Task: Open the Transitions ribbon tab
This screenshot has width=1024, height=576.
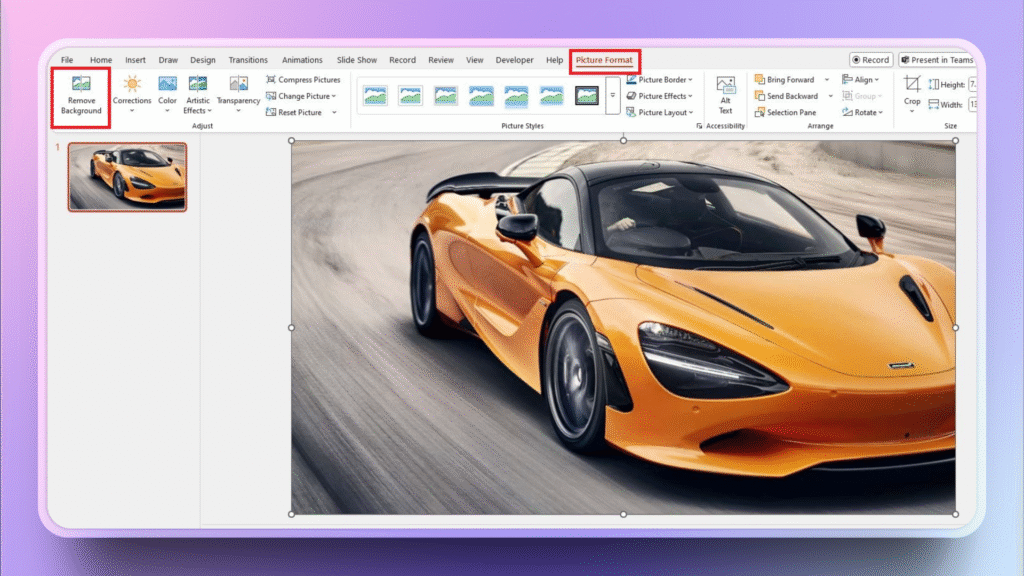Action: (x=248, y=60)
